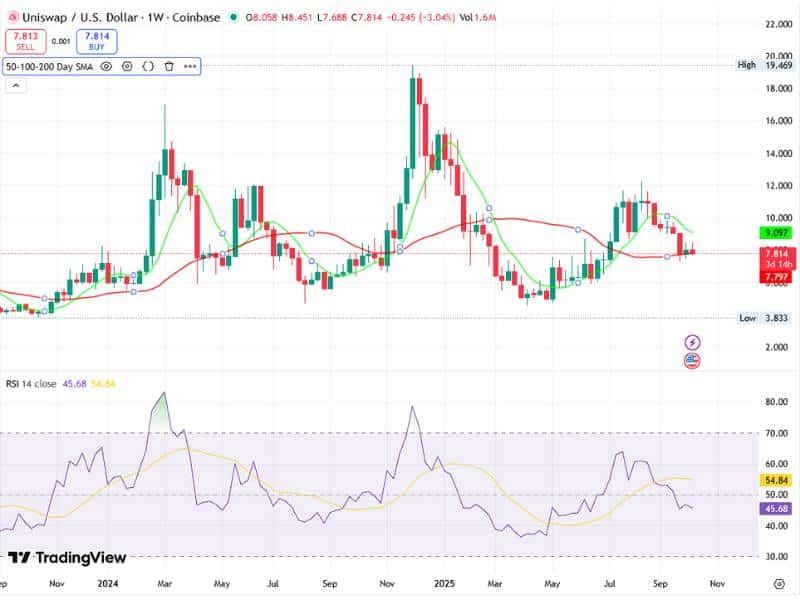Click the US flag economic event icon
This screenshot has width=800, height=600.
(692, 360)
